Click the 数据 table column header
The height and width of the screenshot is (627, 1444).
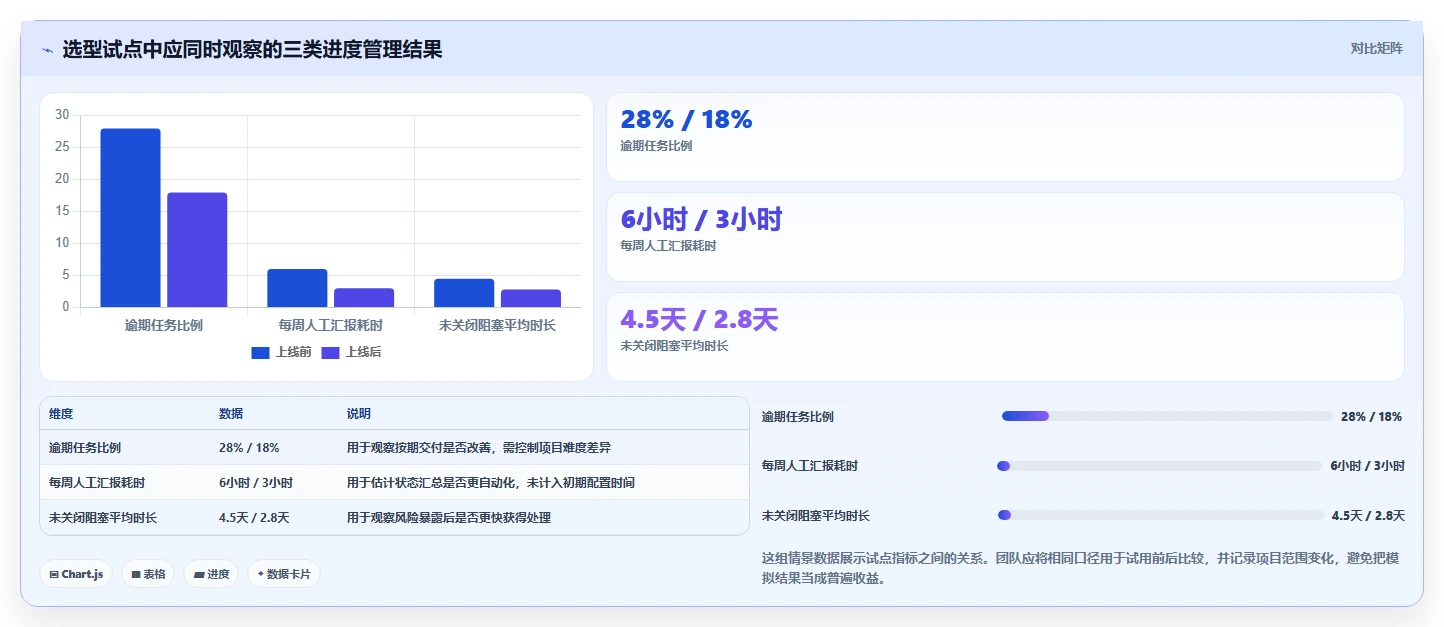(x=231, y=414)
